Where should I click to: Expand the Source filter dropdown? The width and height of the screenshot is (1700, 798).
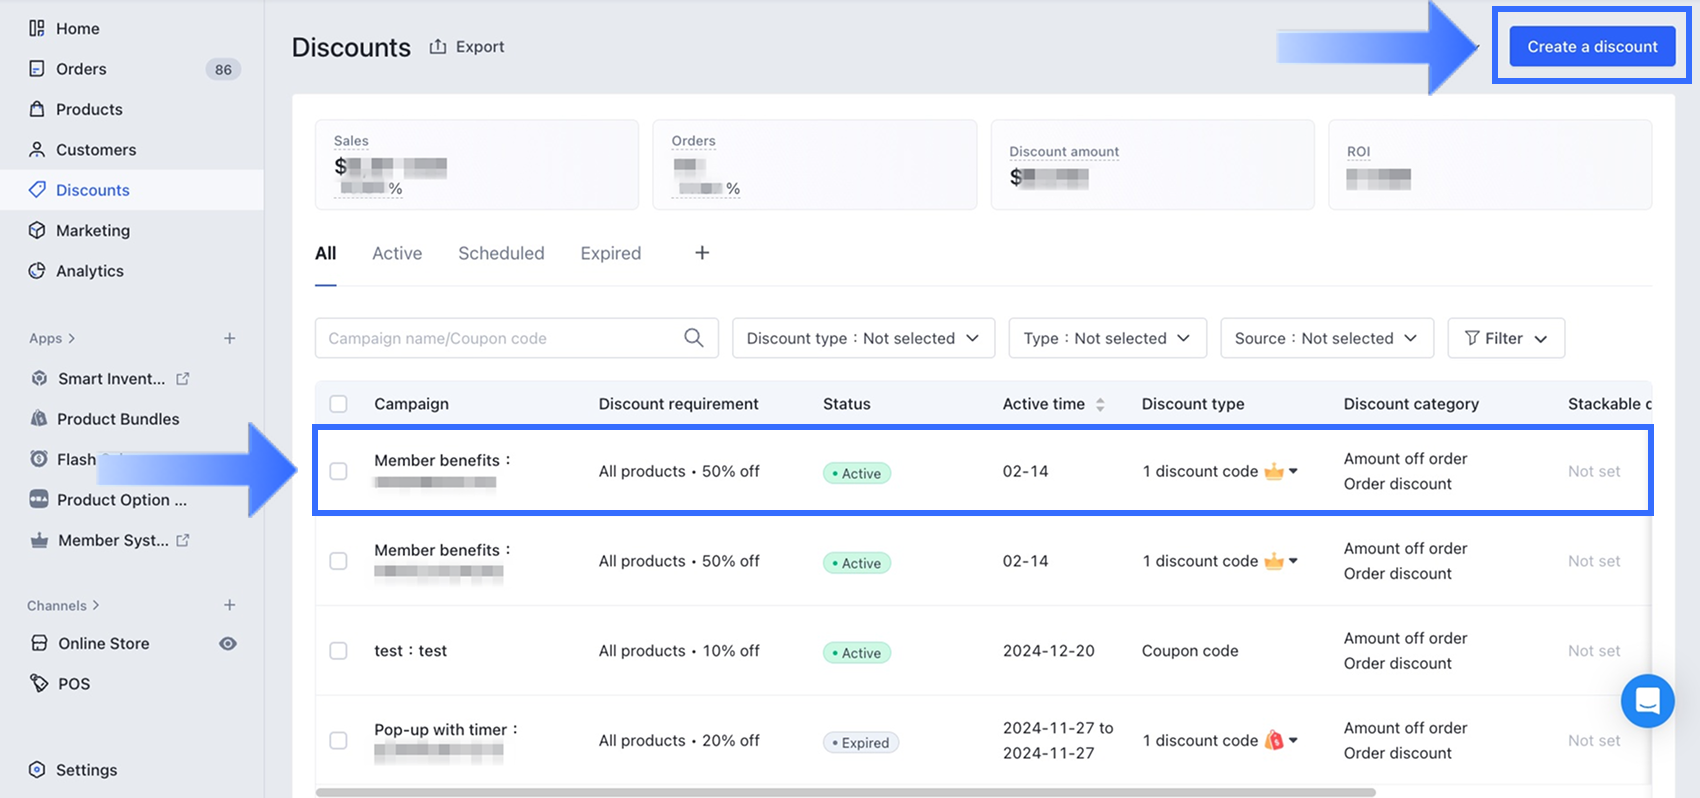tap(1326, 338)
